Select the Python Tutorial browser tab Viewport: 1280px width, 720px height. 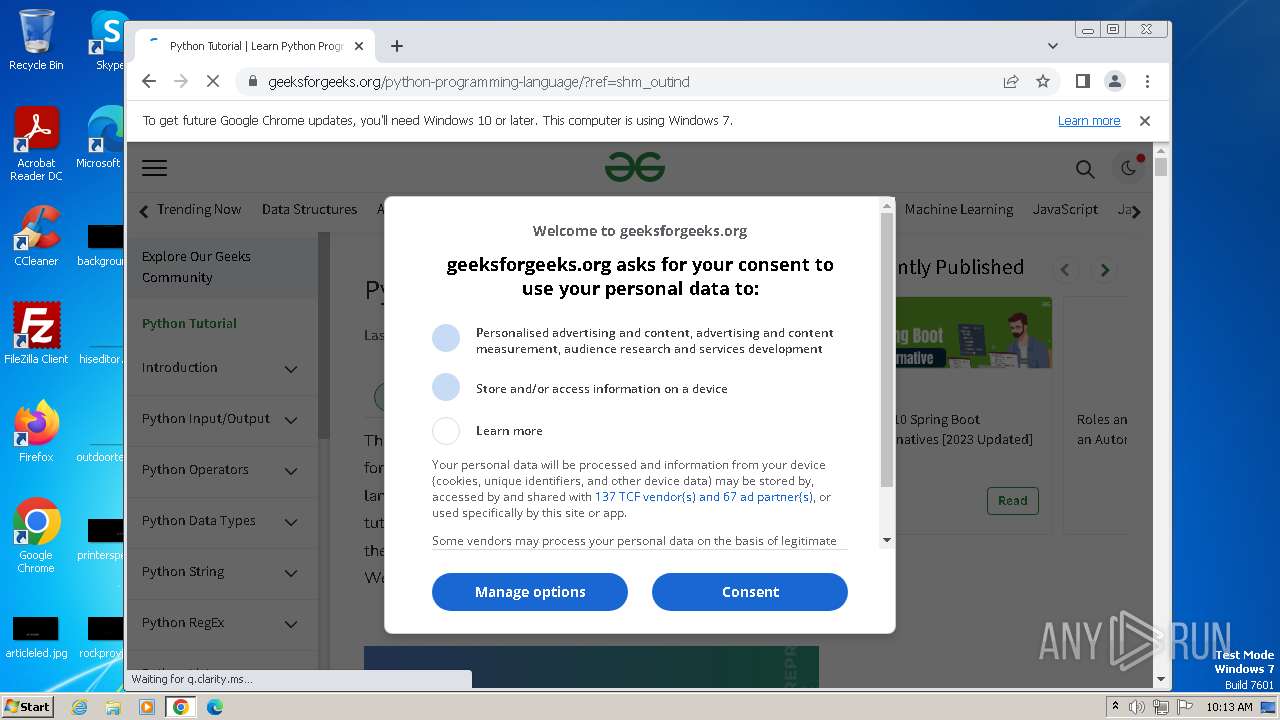[255, 46]
